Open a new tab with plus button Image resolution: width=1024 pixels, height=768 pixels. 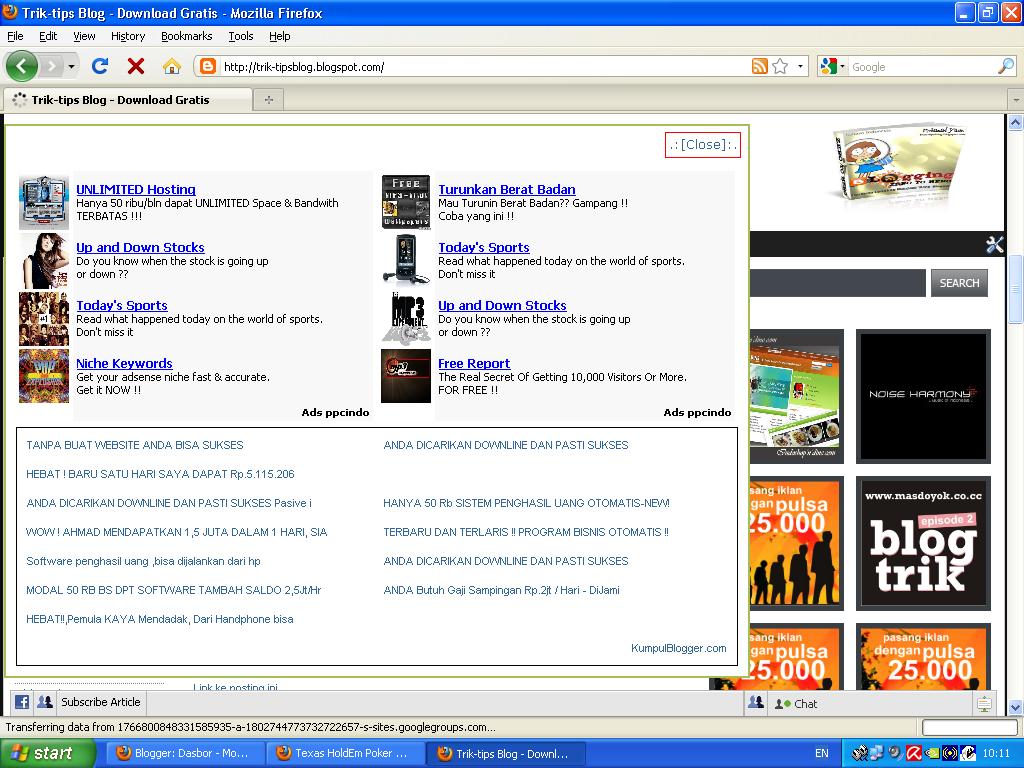[268, 100]
